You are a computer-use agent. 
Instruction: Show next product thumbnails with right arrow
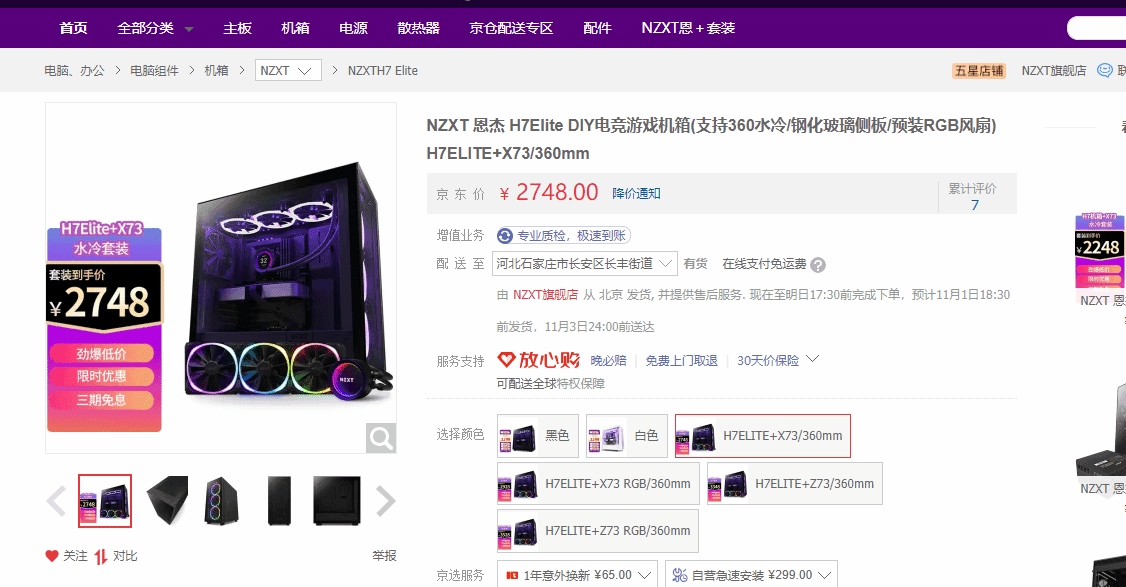(x=386, y=501)
